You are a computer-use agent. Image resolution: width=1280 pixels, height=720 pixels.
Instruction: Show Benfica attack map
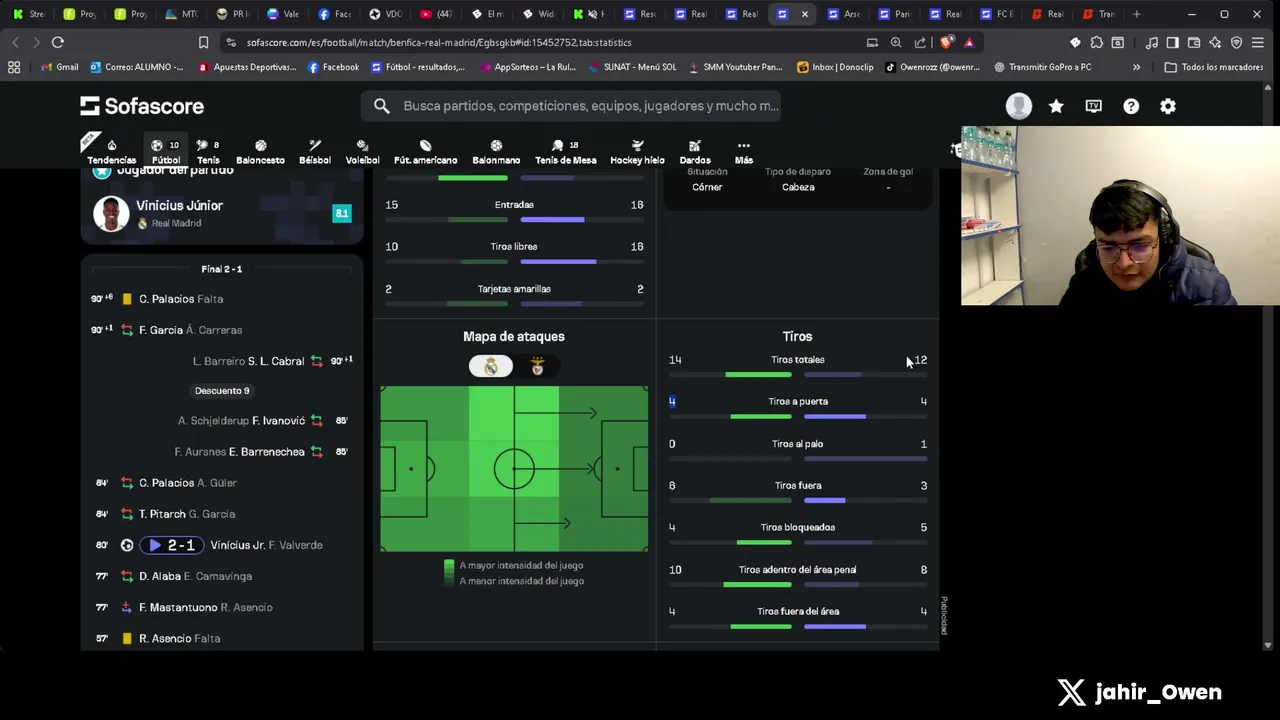537,367
